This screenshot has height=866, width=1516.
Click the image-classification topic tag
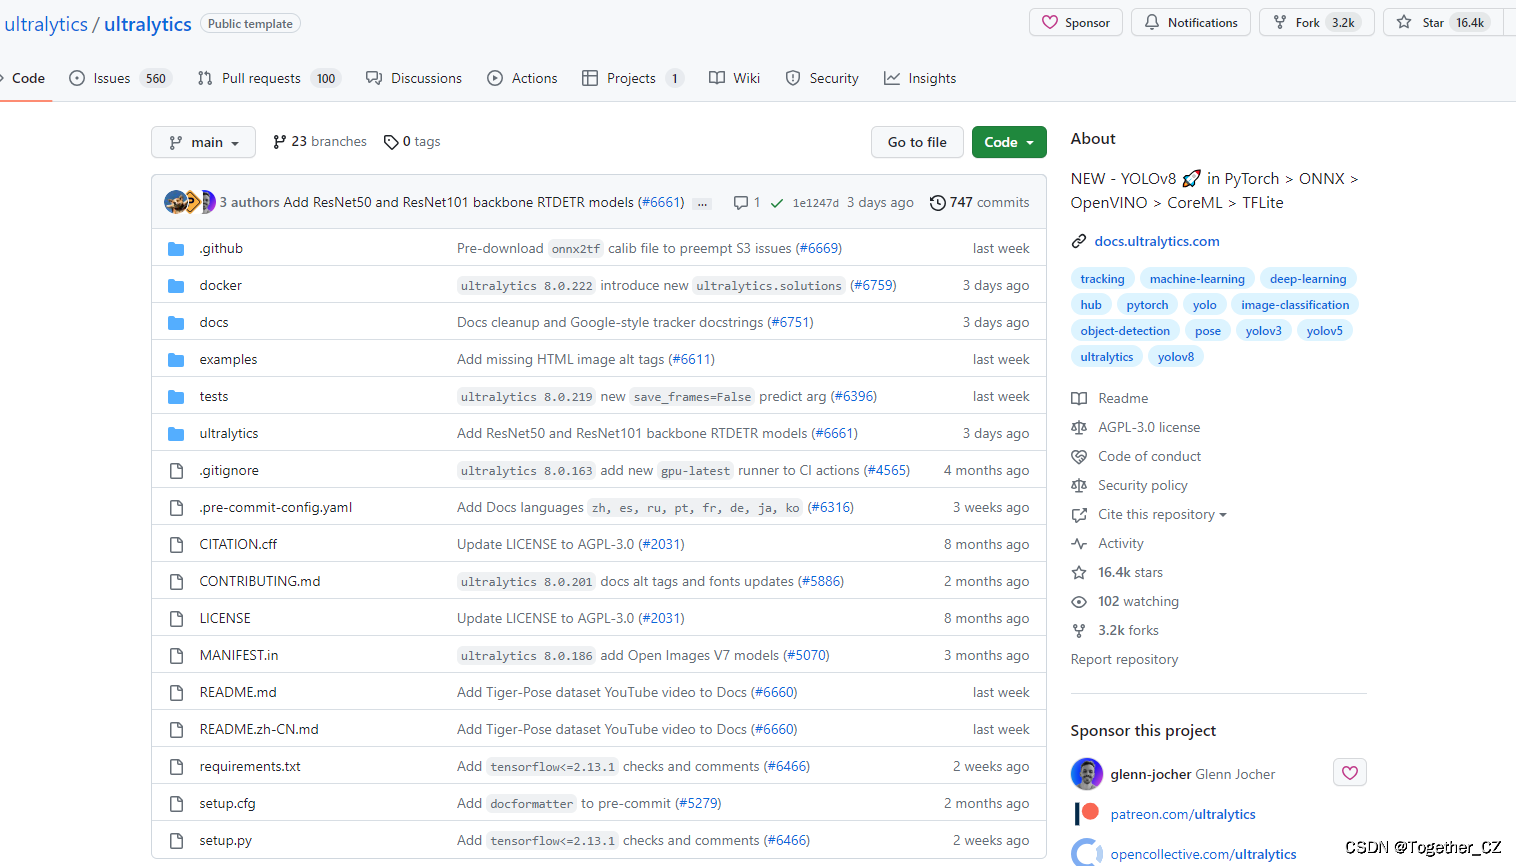coord(1295,305)
